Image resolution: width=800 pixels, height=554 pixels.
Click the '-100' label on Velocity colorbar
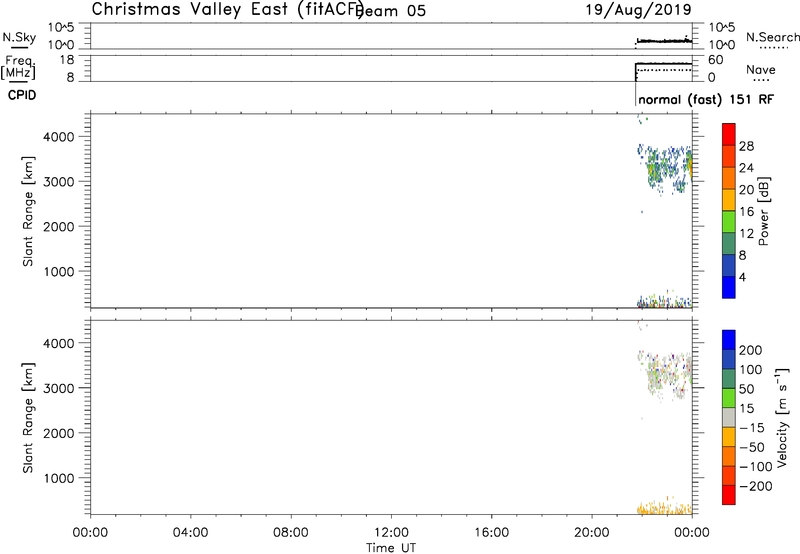click(756, 467)
